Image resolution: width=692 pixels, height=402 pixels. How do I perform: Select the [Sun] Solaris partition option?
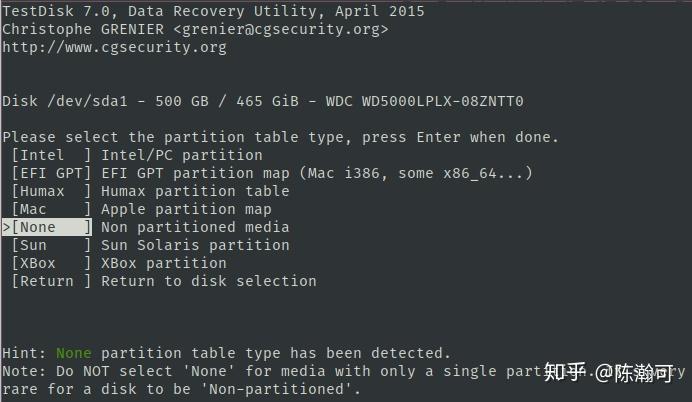coord(51,245)
